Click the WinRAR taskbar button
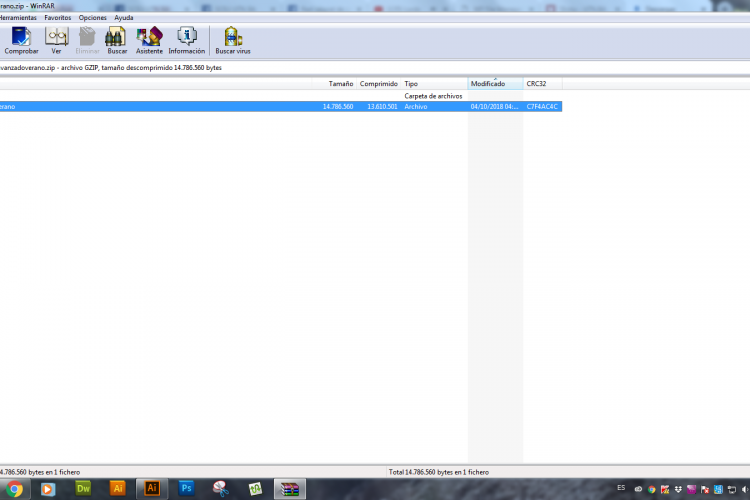Image resolution: width=750 pixels, height=500 pixels. (290, 488)
